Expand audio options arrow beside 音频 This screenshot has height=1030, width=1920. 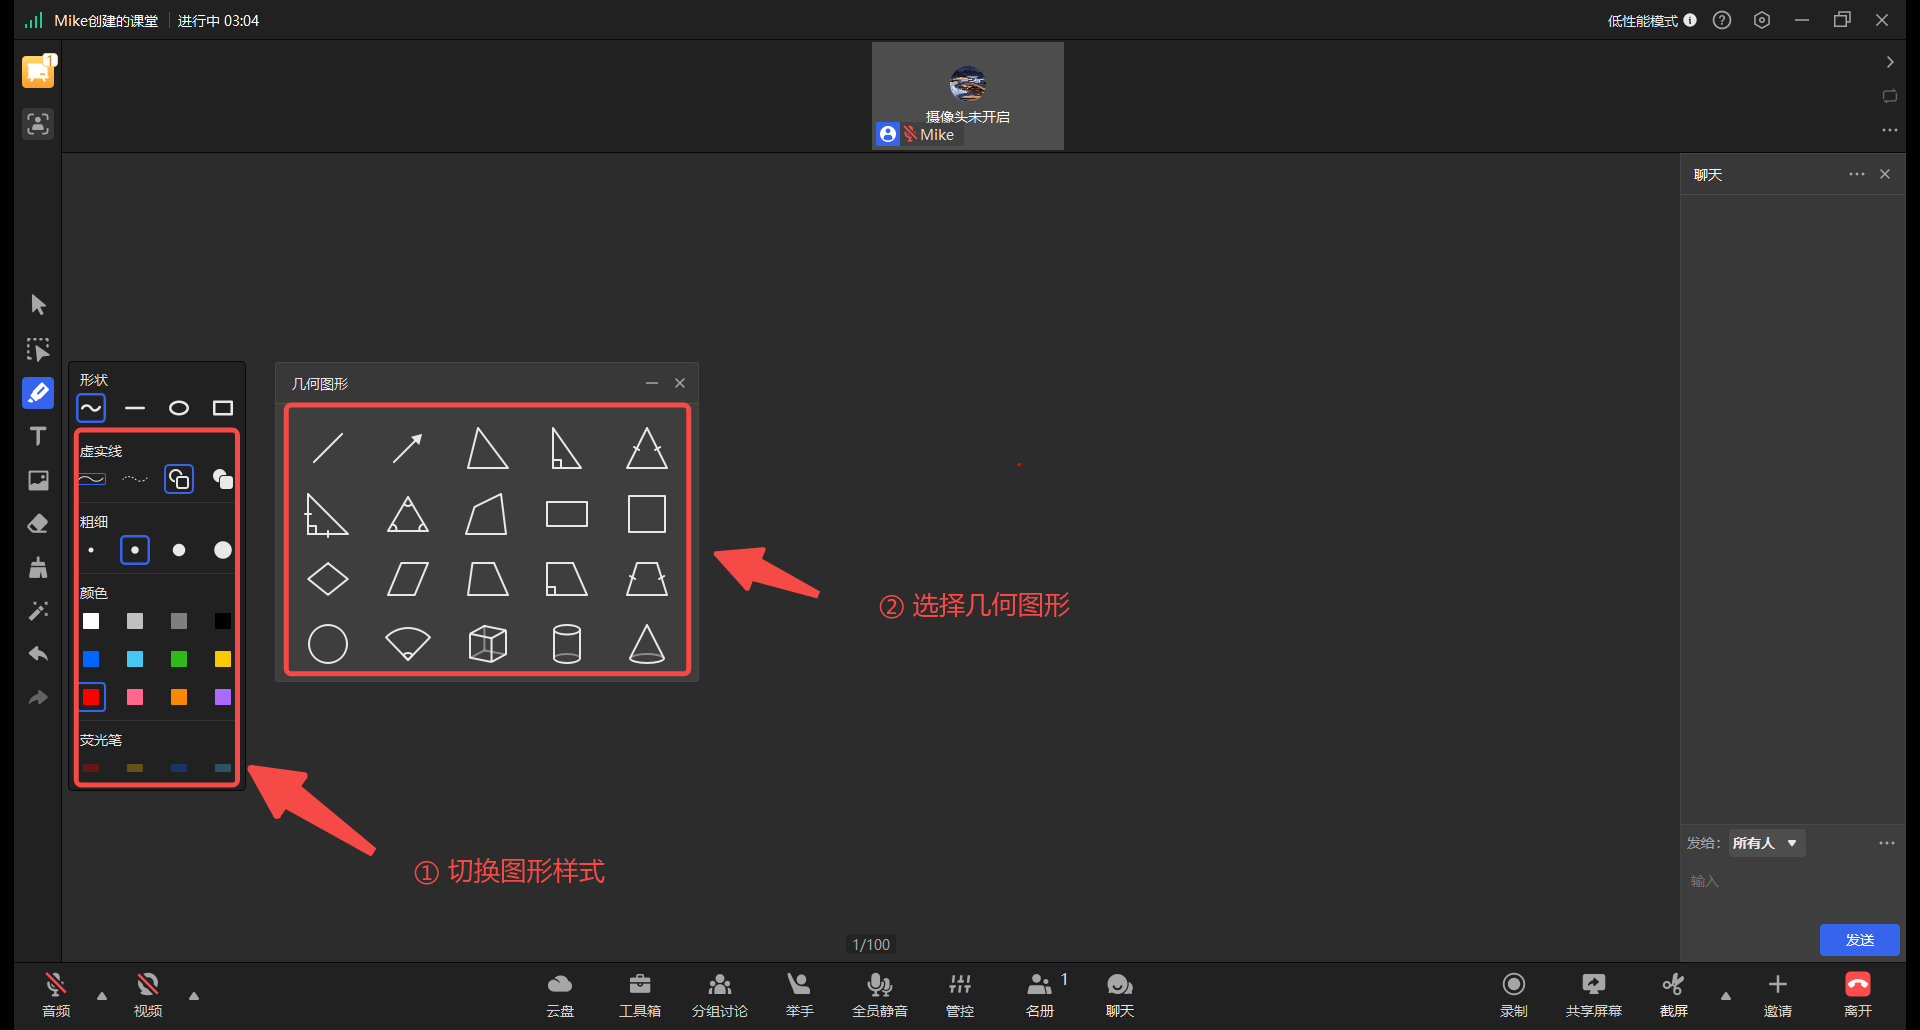point(102,996)
